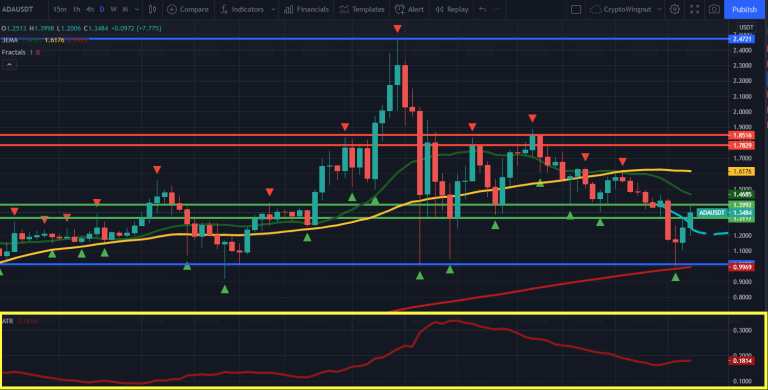This screenshot has height=390, width=768.
Task: Collapse the indicator legend chevron
Action: point(9,64)
